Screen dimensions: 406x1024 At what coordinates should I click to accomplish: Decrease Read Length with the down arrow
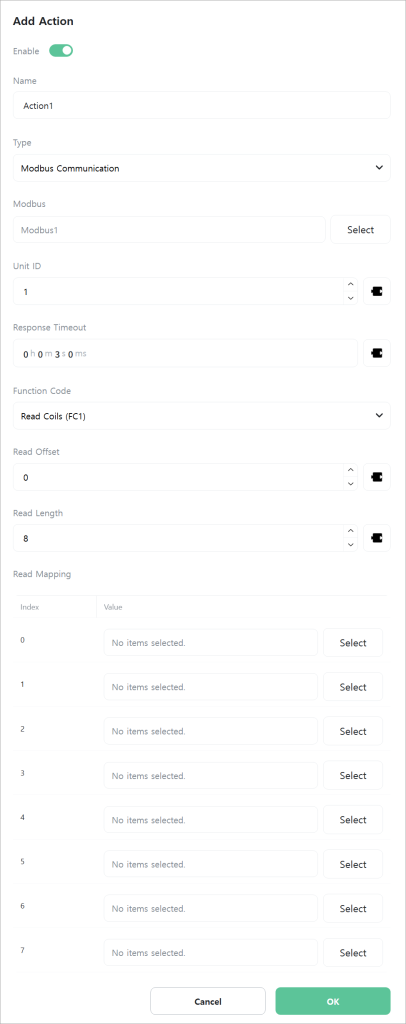click(351, 545)
